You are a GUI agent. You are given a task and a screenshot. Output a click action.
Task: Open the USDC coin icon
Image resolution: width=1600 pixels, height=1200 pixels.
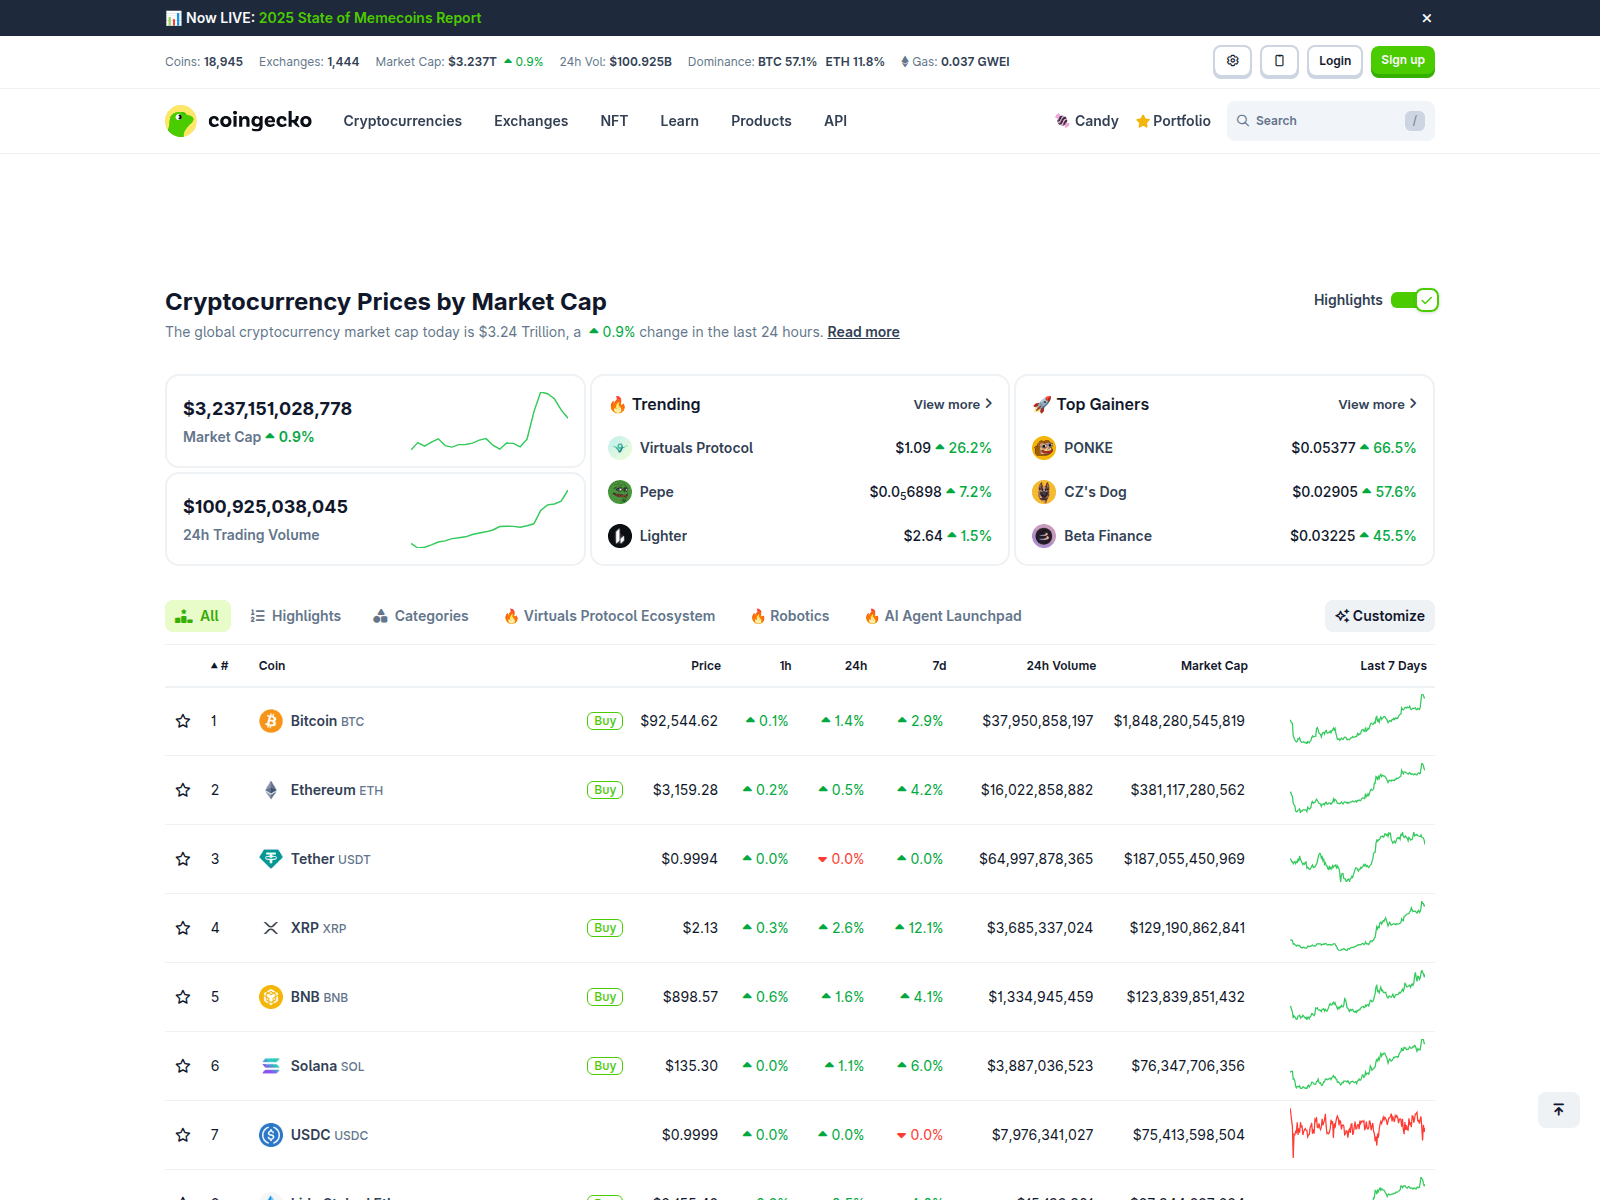pos(271,1135)
